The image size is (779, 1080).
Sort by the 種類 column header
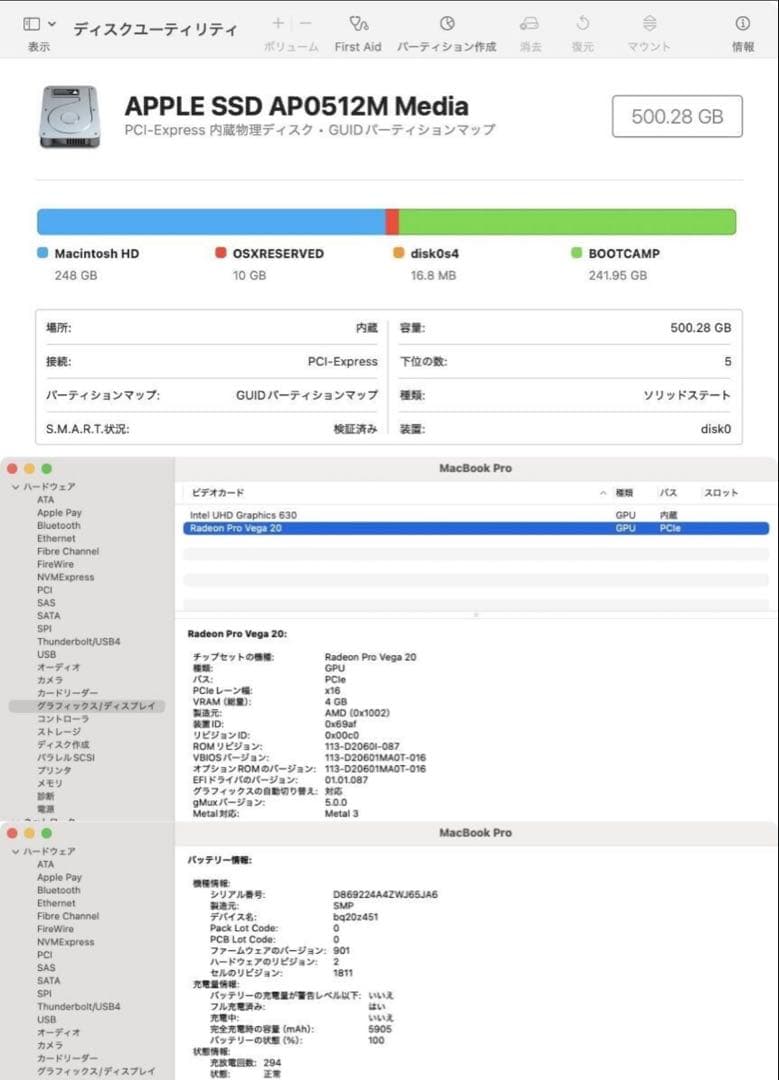(624, 493)
